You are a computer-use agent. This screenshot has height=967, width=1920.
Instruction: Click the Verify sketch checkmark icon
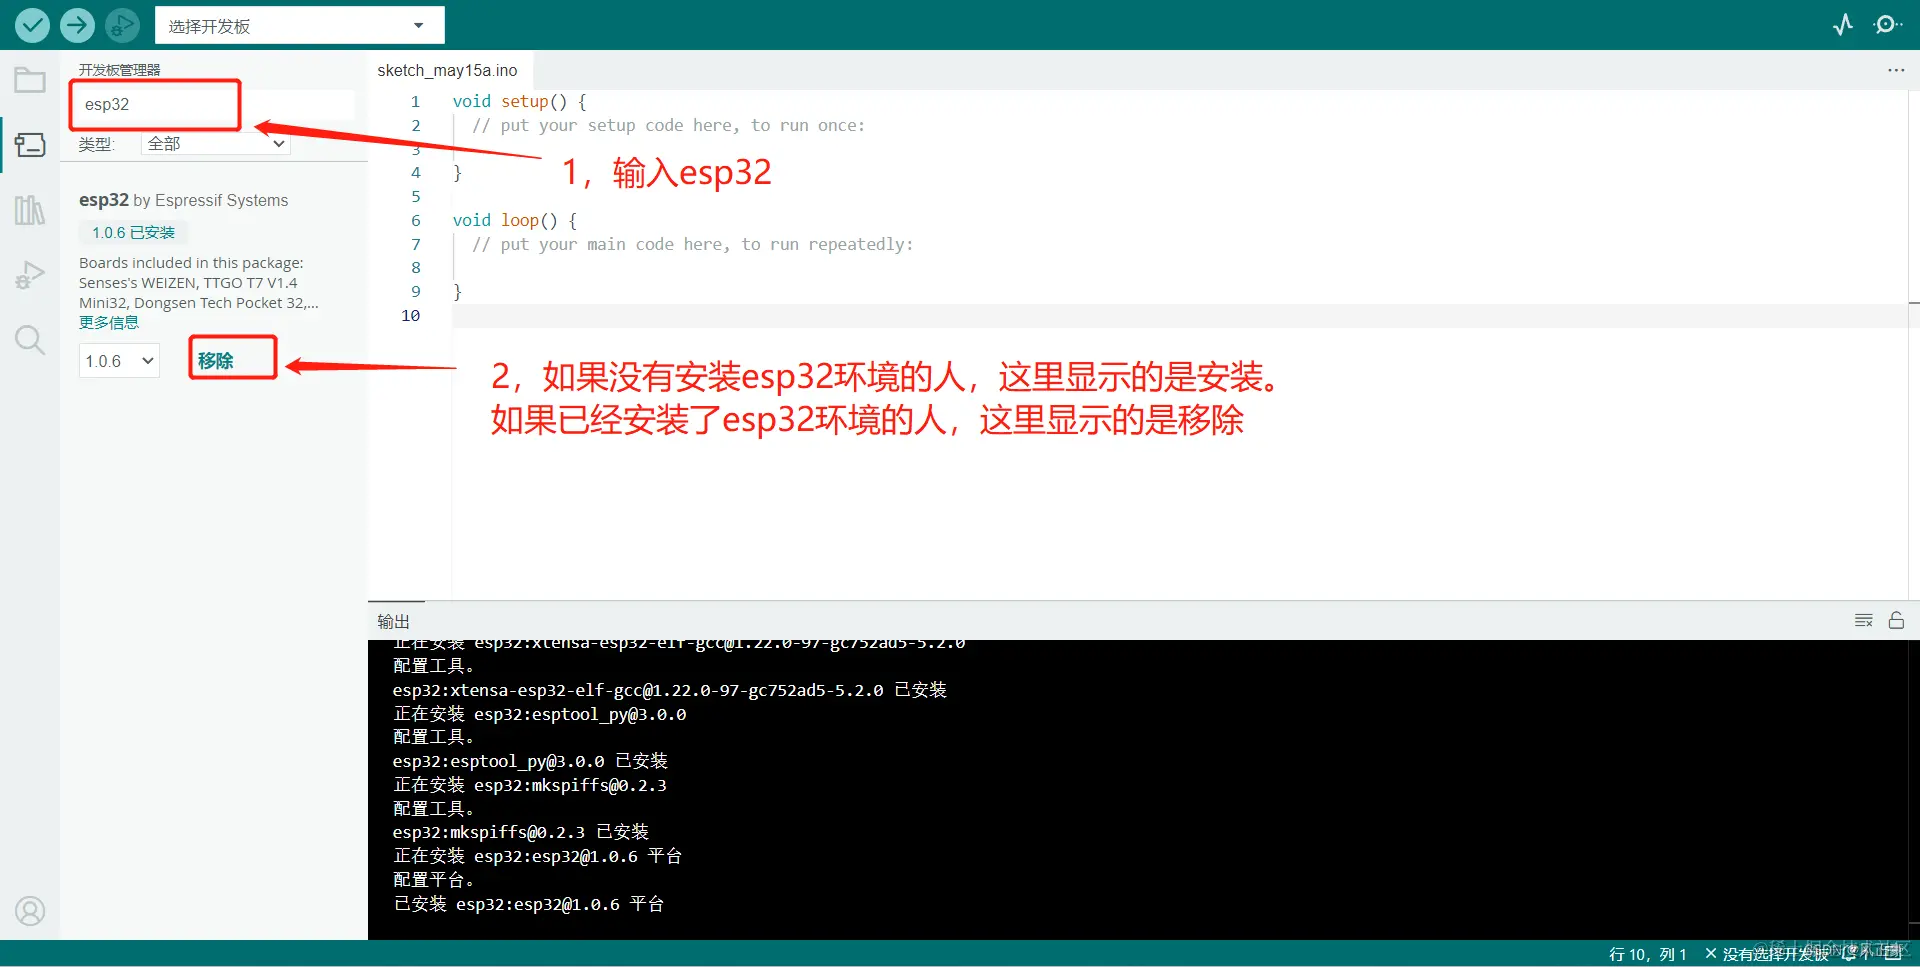tap(31, 24)
